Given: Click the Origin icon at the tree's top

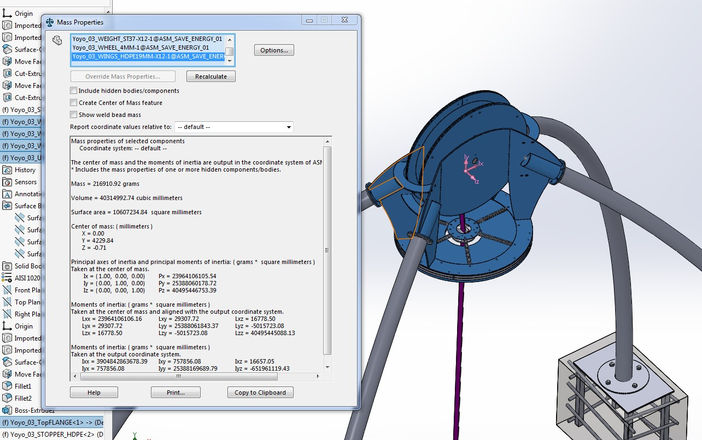Looking at the screenshot, I should point(7,13).
